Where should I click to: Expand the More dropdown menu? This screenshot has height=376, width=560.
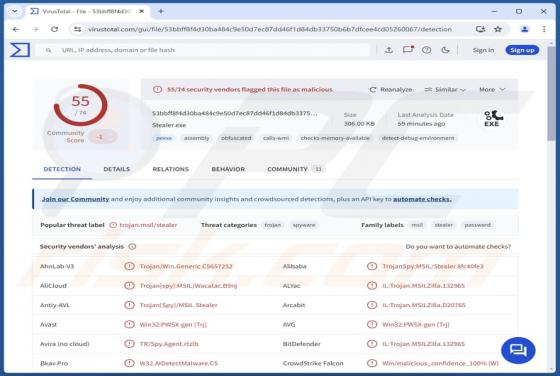tap(492, 89)
